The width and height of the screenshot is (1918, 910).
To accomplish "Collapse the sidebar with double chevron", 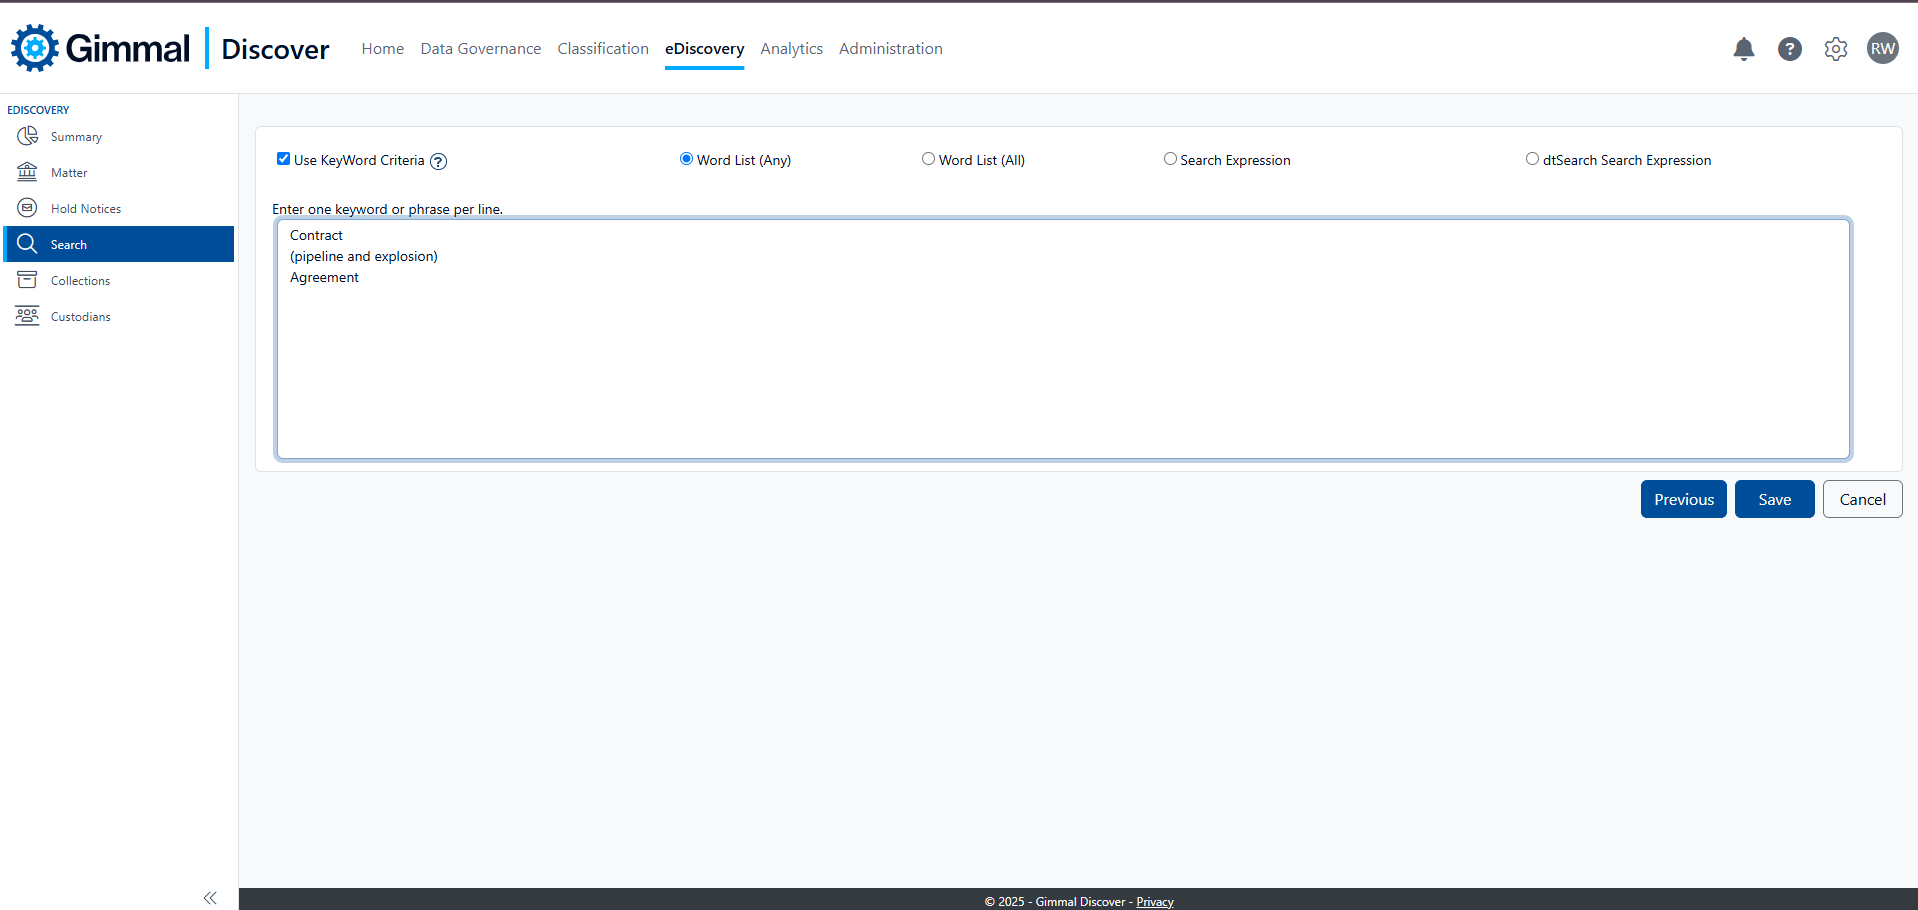I will point(210,898).
